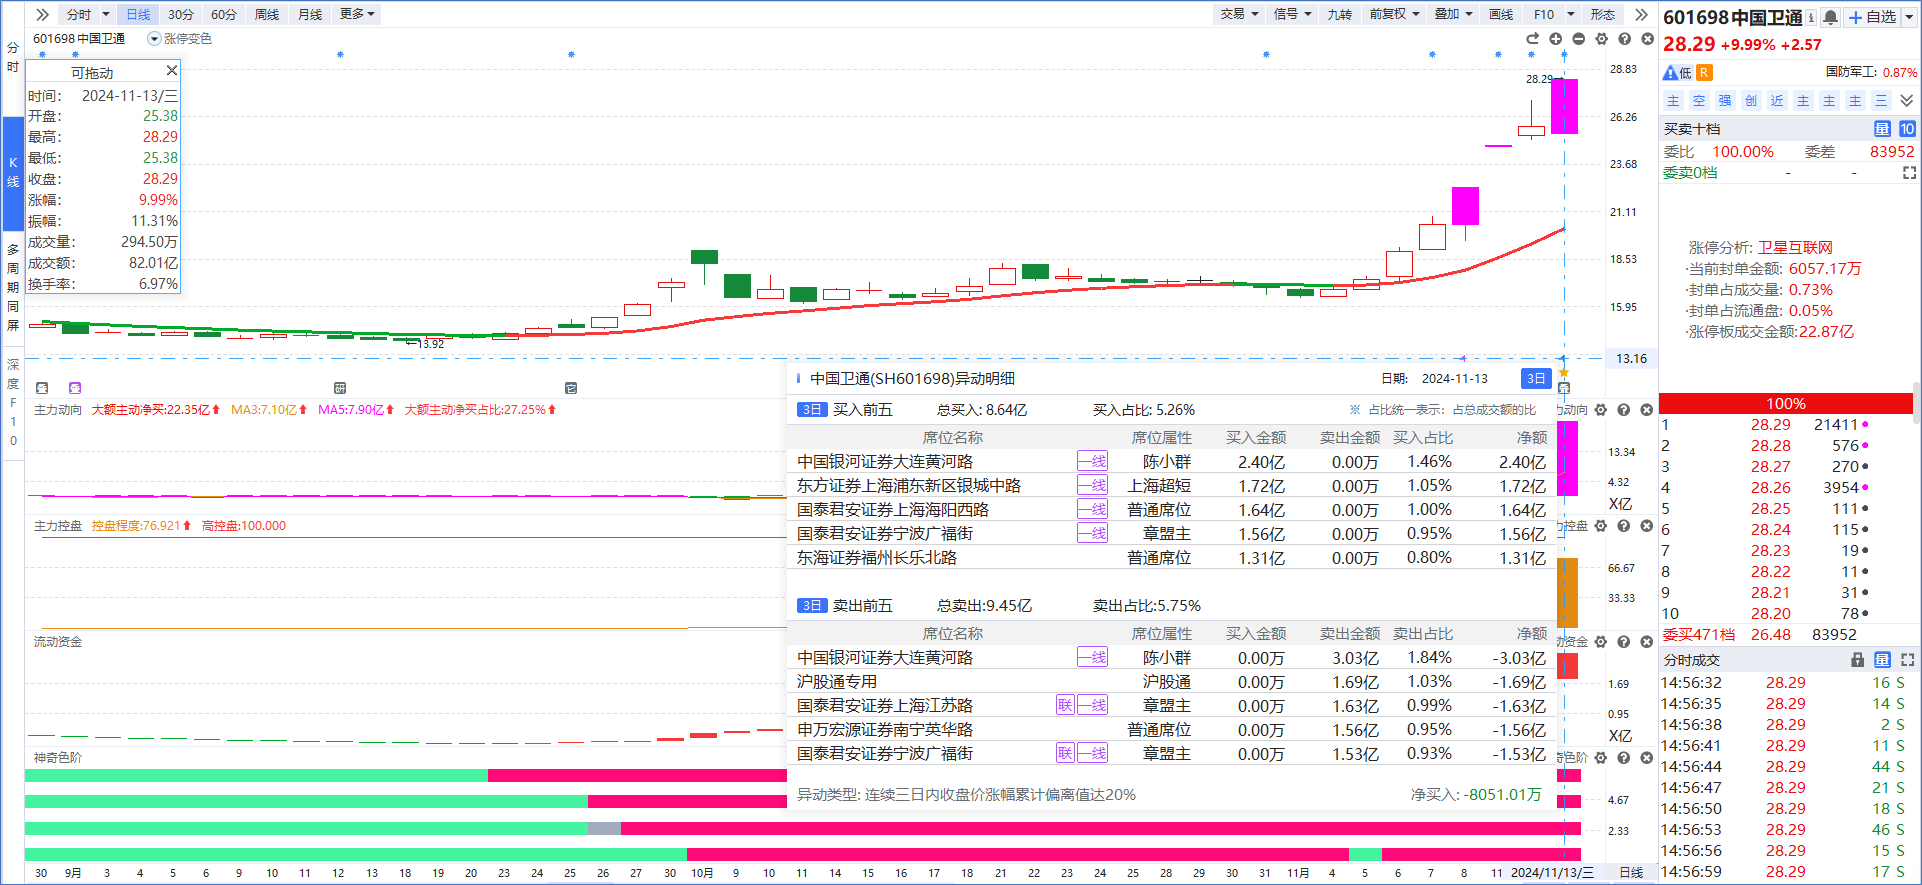Close the draggable 可拖动 data tooltip
The width and height of the screenshot is (1922, 885).
172,70
